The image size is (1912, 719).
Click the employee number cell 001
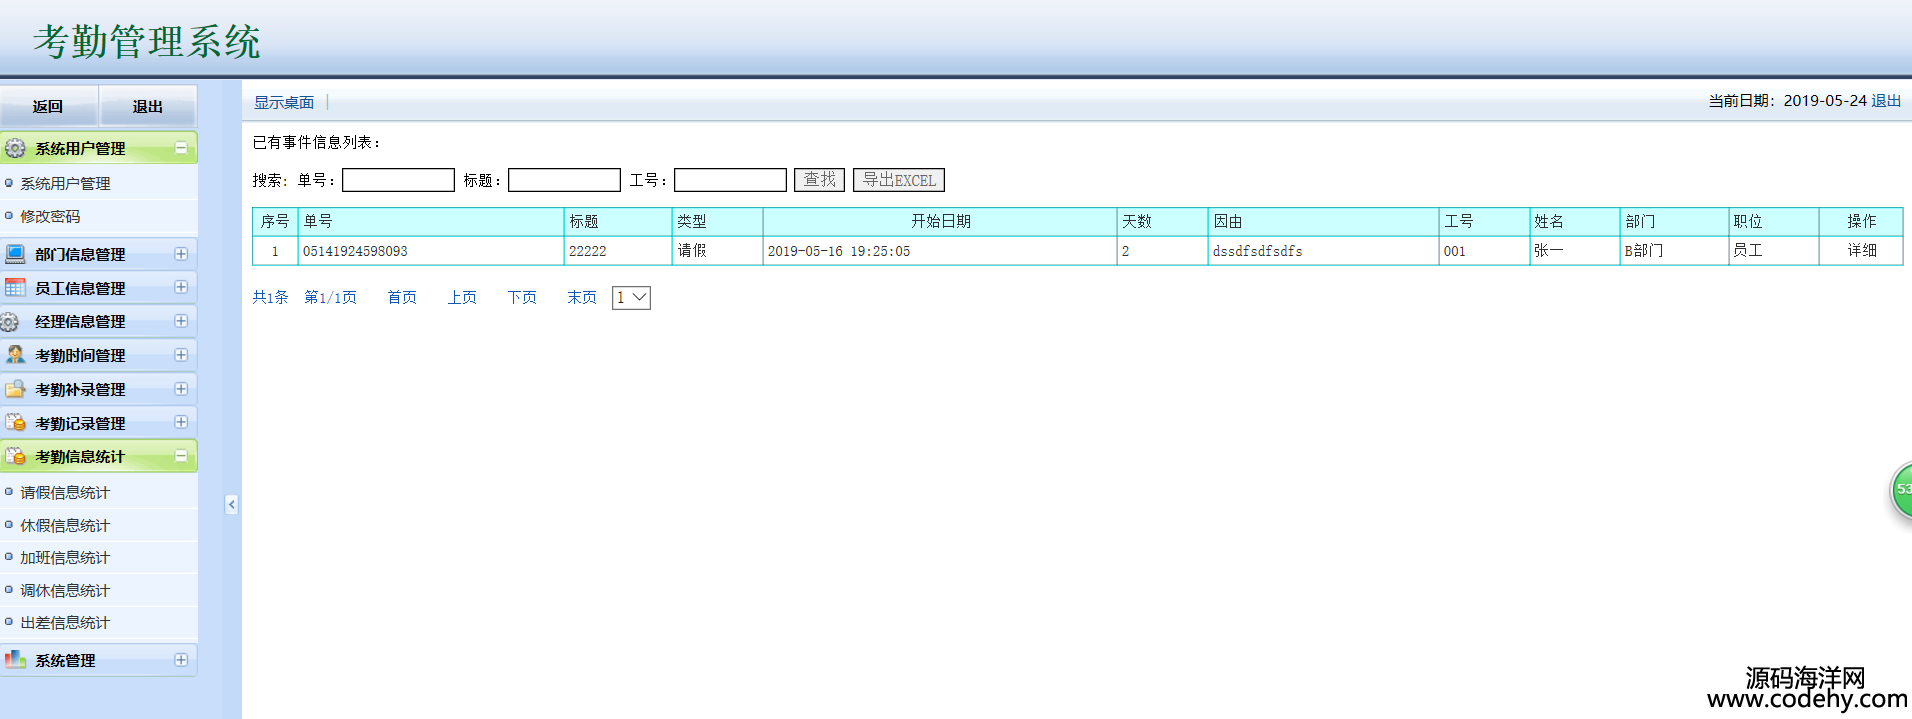pyautogui.click(x=1484, y=251)
